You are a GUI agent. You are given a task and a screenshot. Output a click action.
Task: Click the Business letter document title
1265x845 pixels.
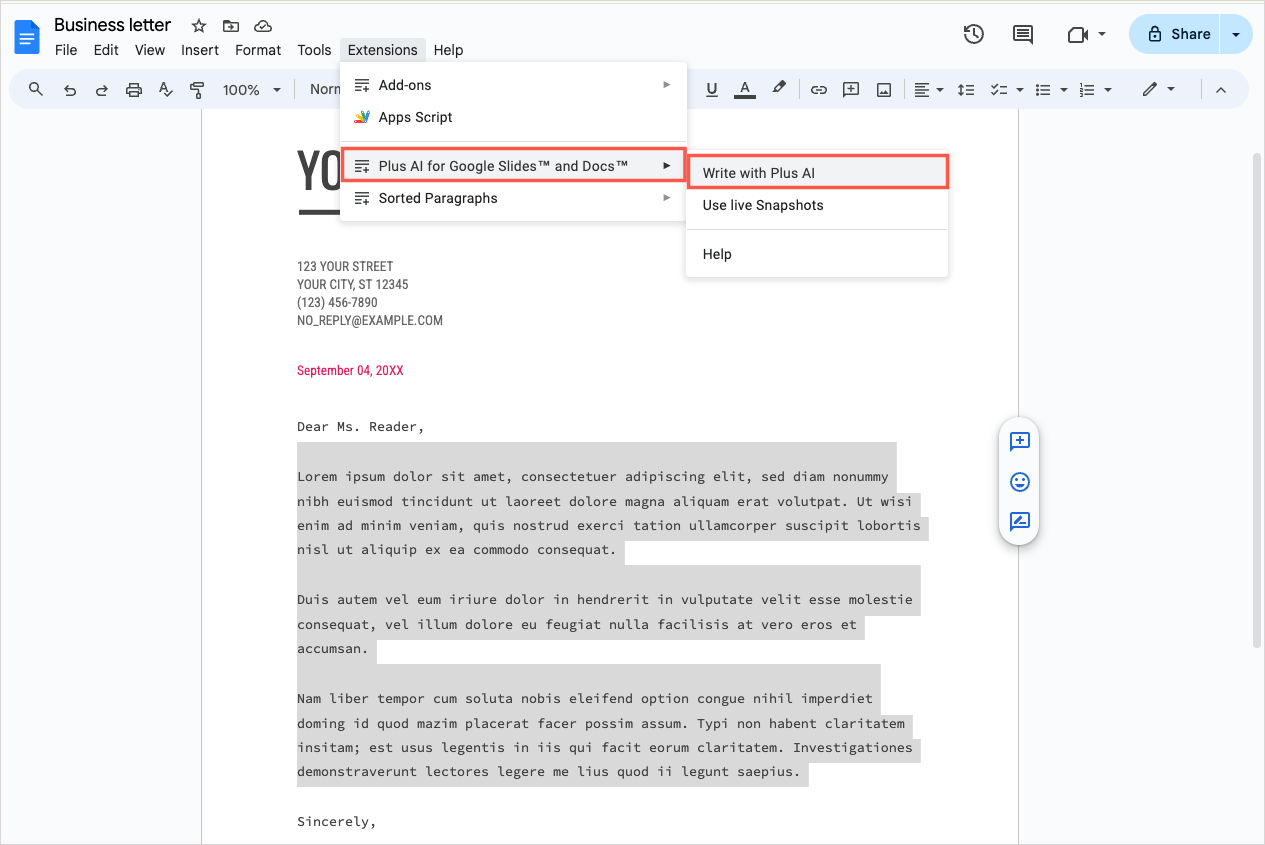[x=113, y=25]
